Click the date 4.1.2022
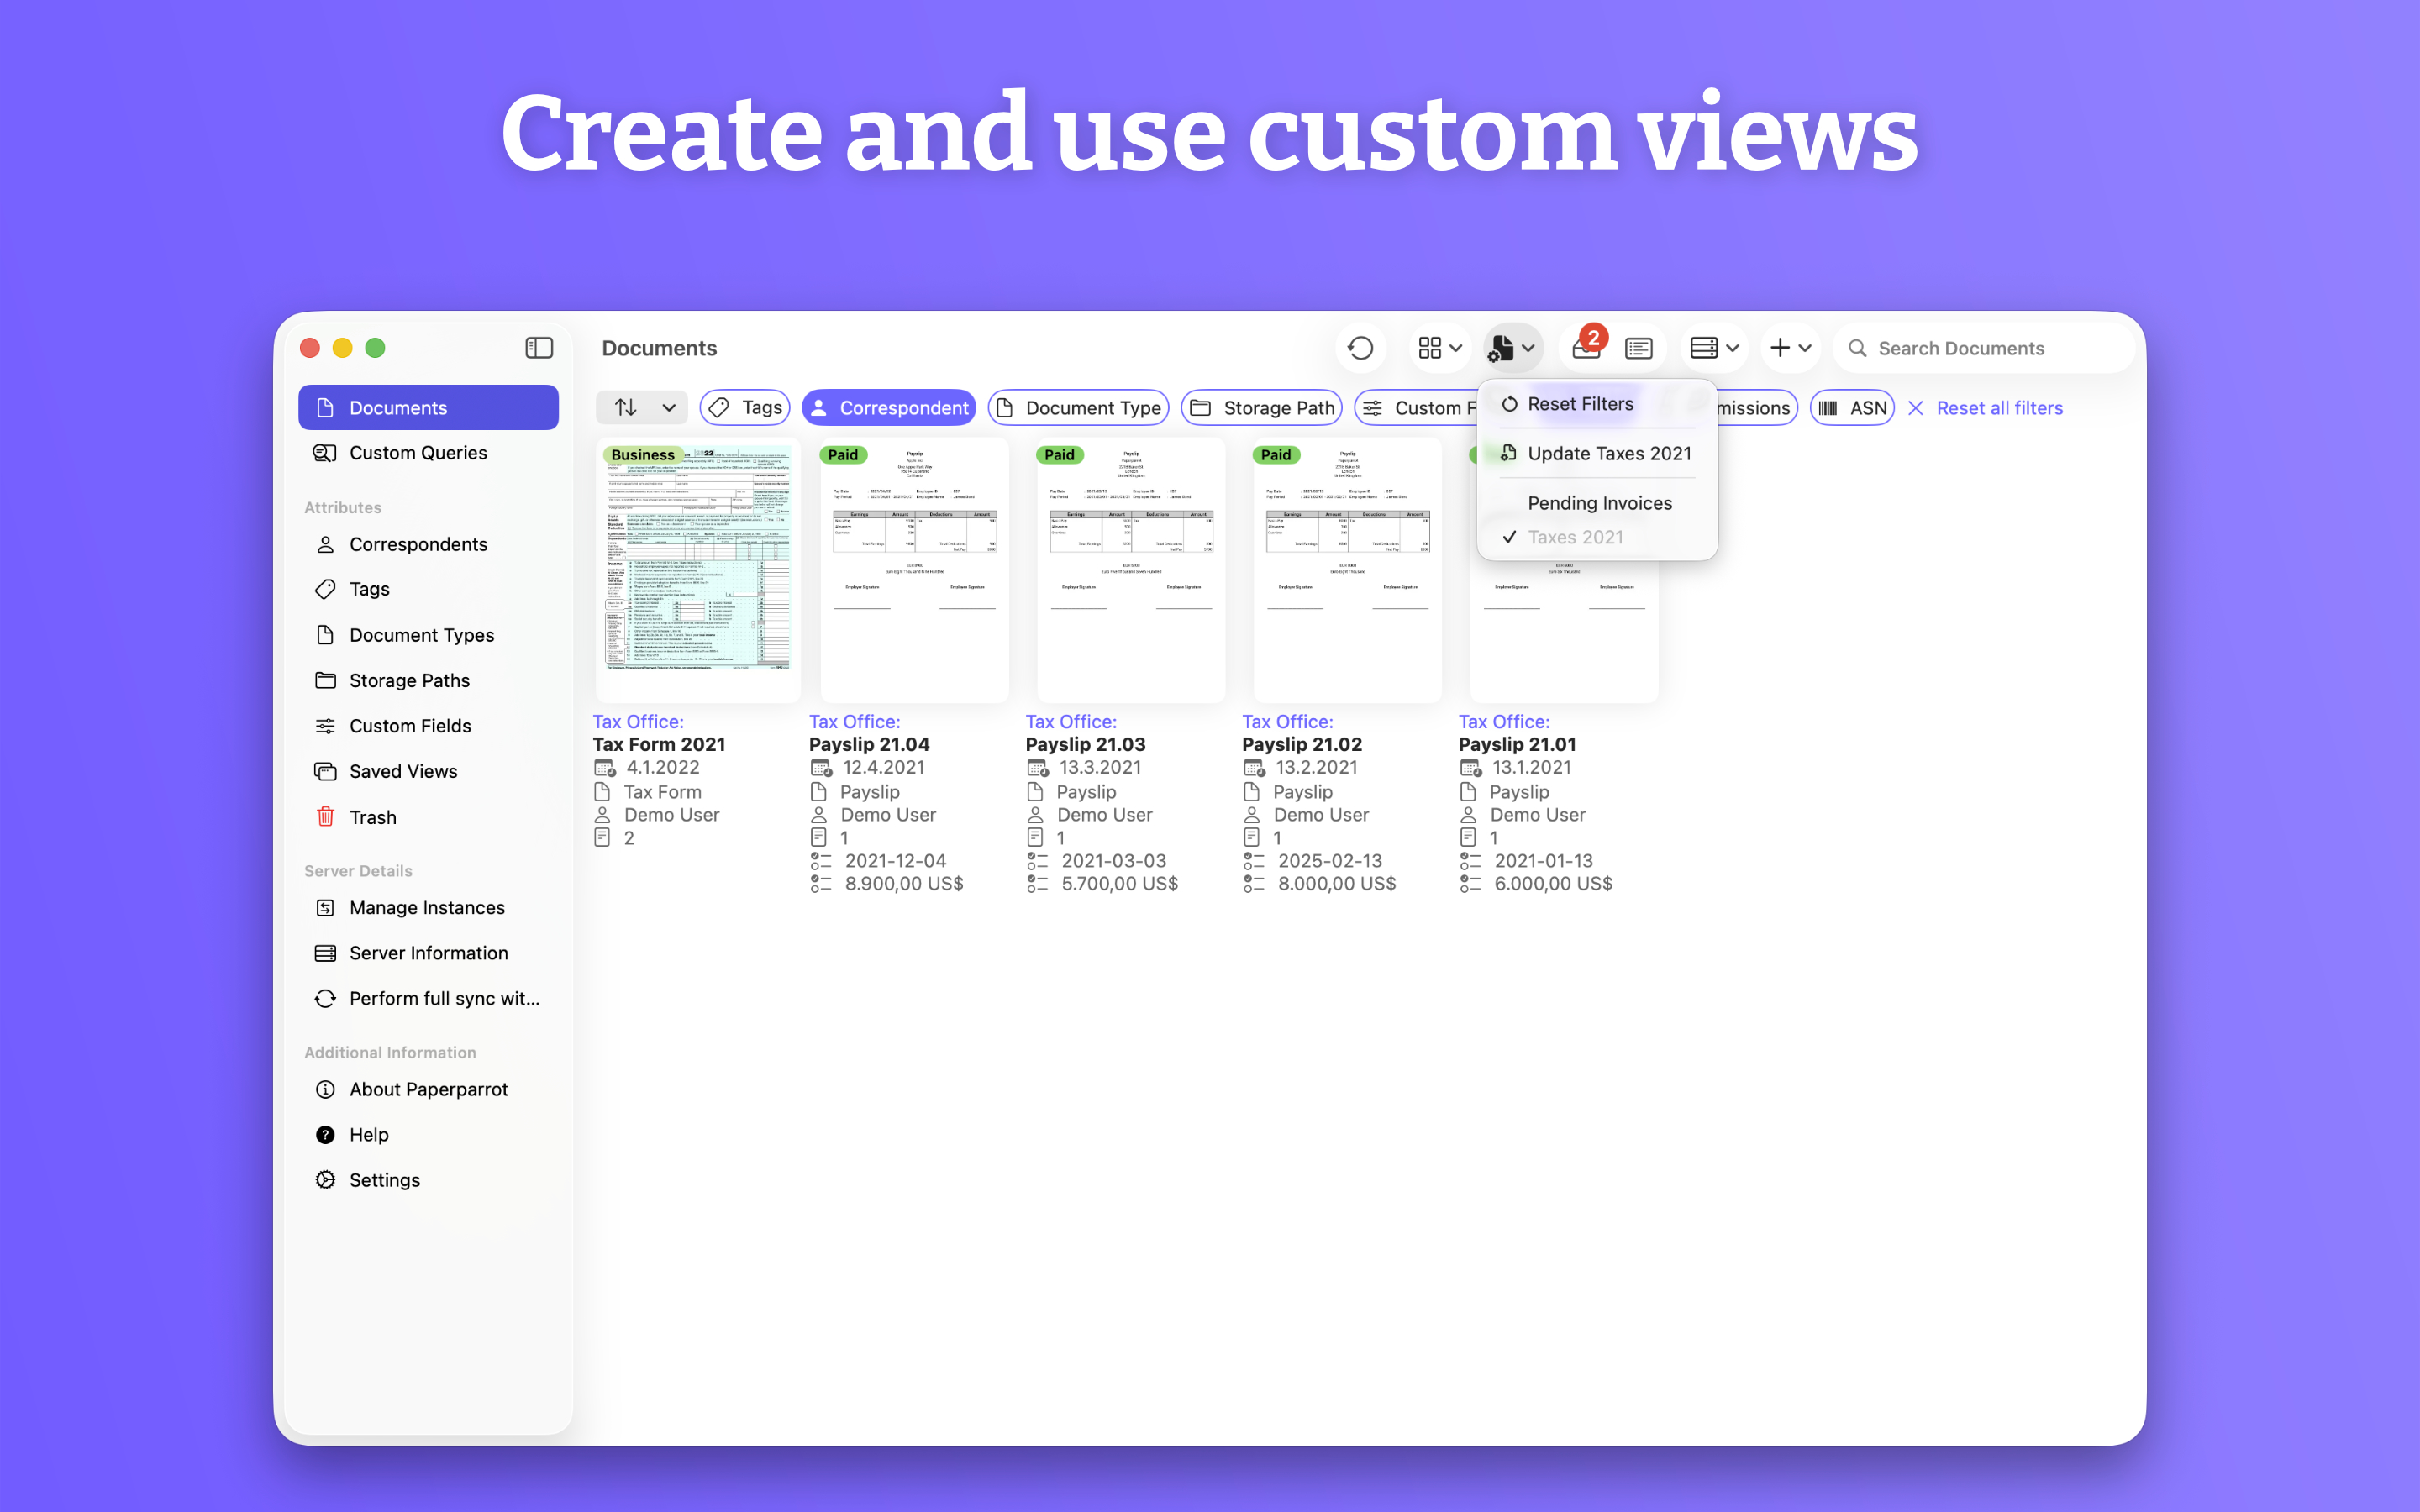Viewport: 2420px width, 1512px height. (663, 767)
